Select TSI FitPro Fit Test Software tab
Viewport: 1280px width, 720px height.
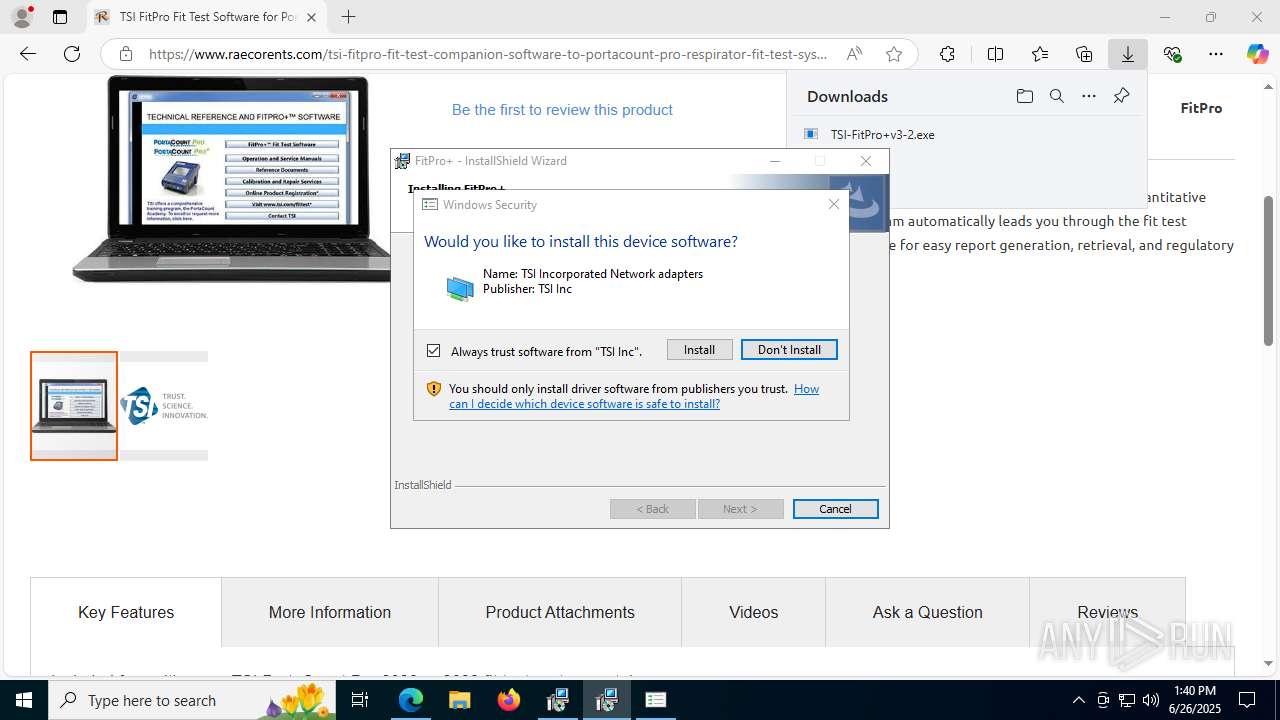point(208,17)
